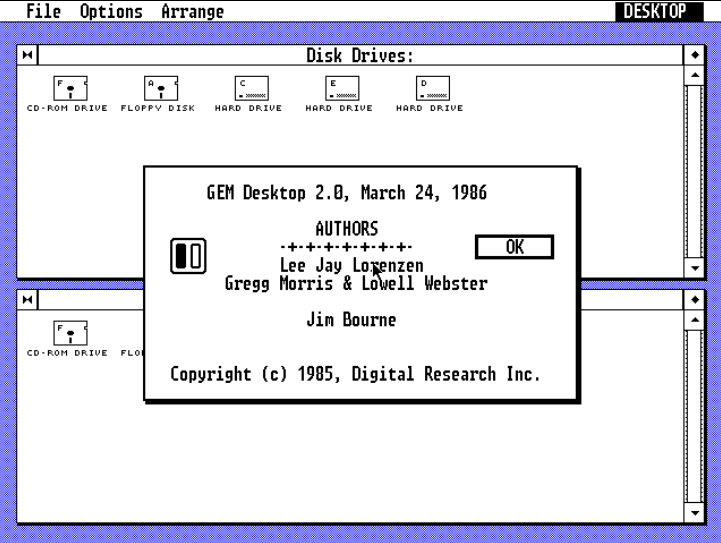Close the lower window using its close box
The image size is (721, 543).
tap(27, 299)
